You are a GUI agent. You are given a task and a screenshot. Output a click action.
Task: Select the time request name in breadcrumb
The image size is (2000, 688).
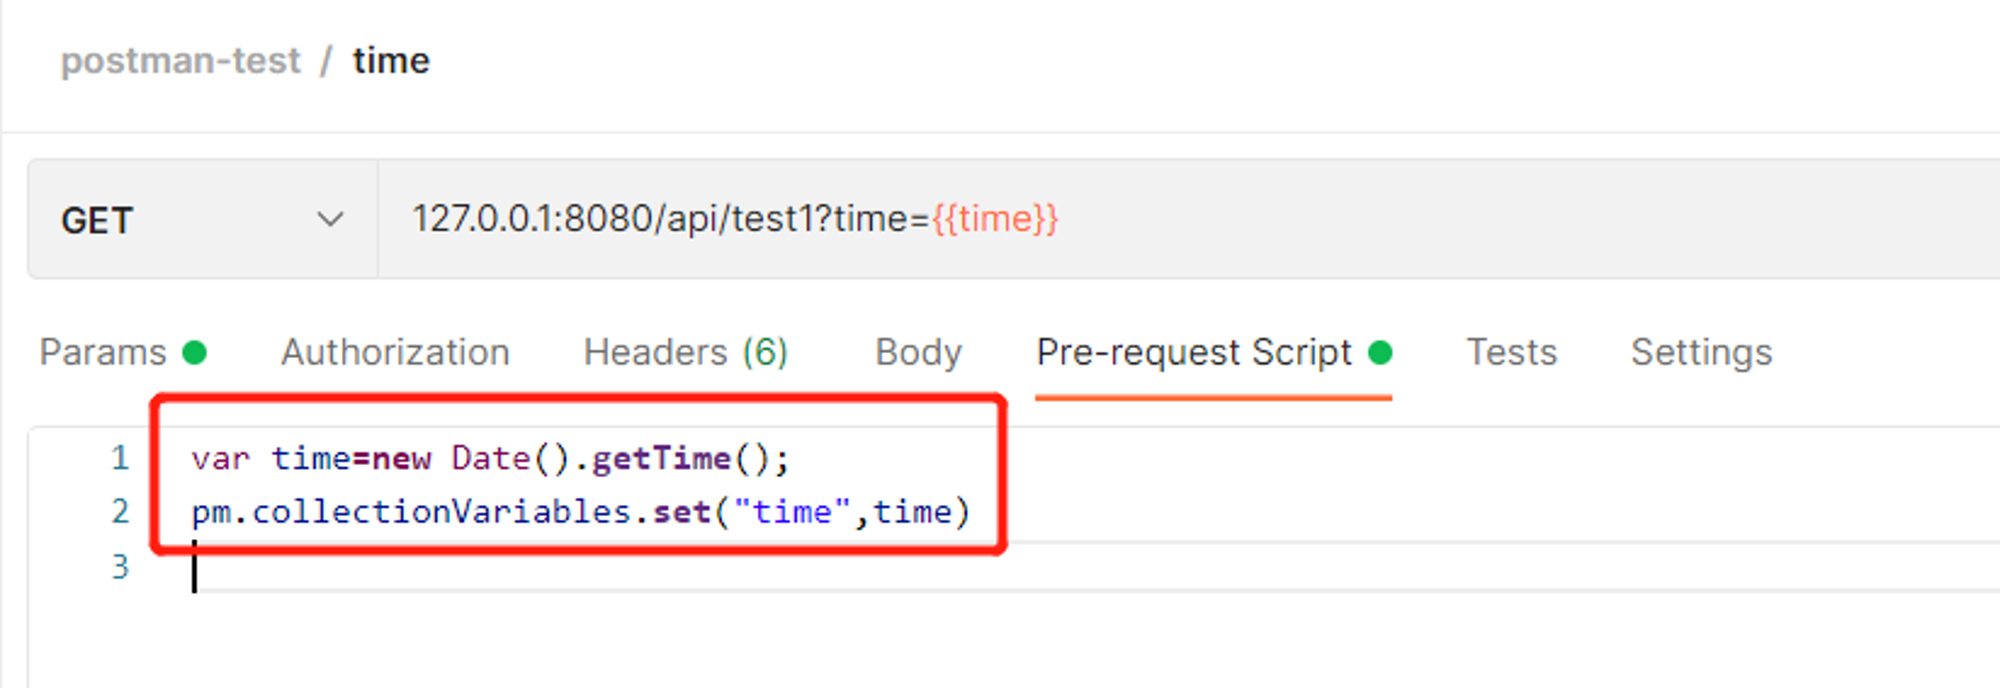[x=391, y=60]
